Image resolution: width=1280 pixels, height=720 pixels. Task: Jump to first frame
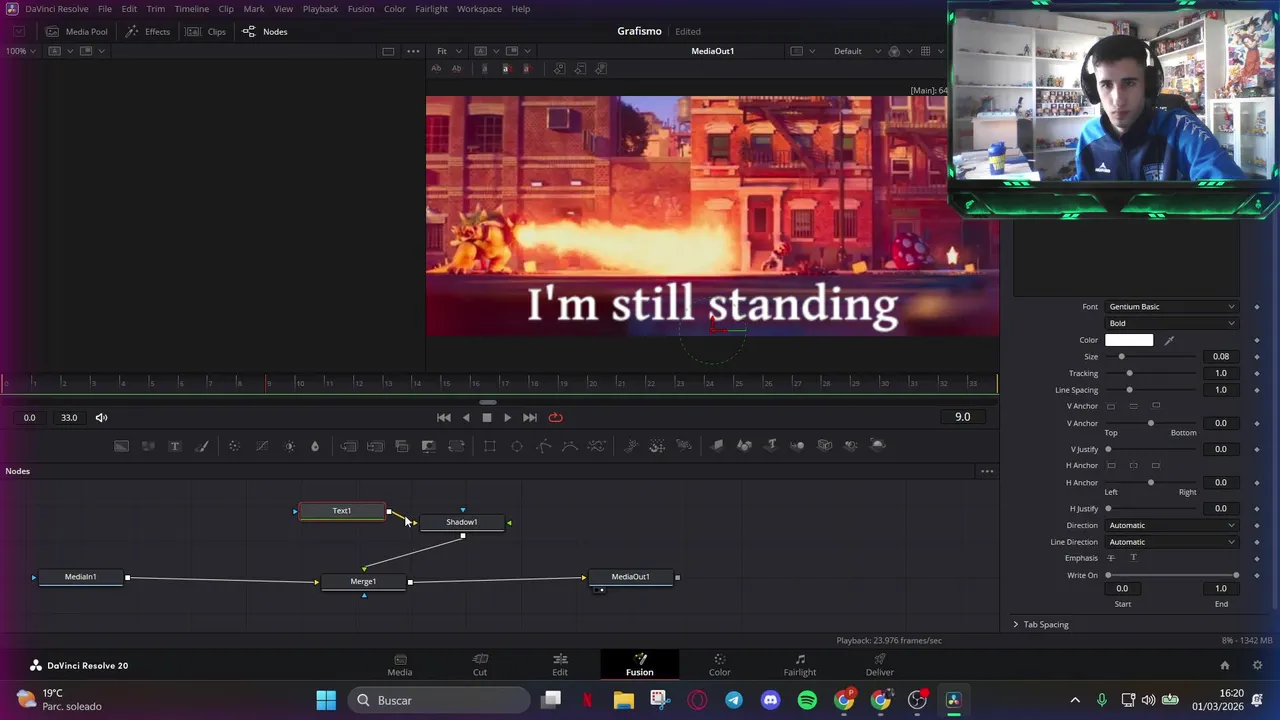[x=443, y=418]
